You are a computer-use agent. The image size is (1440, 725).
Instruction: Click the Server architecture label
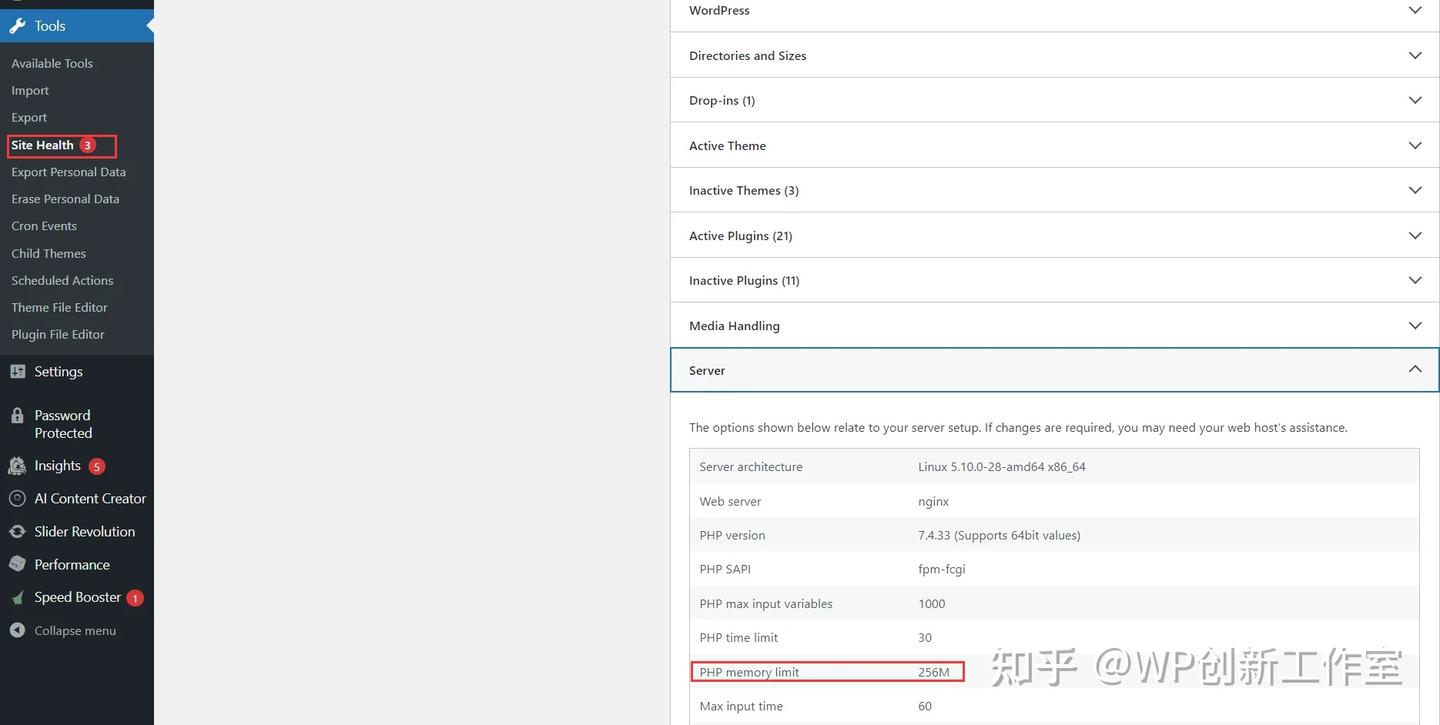click(751, 467)
